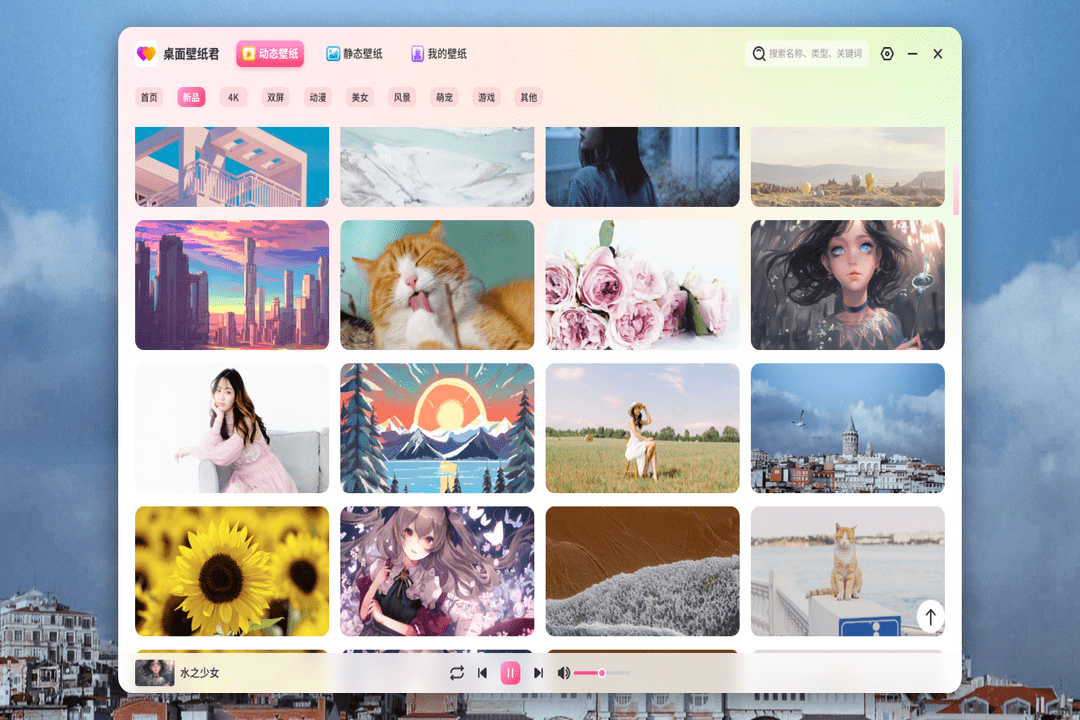
Task: Filter by the 双屏 category
Action: tap(276, 97)
